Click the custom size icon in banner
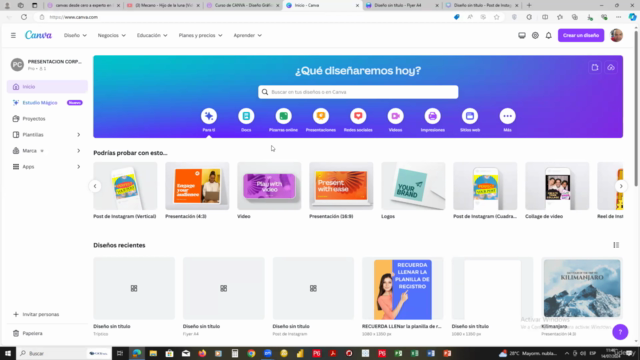The image size is (640, 360). pyautogui.click(x=595, y=68)
